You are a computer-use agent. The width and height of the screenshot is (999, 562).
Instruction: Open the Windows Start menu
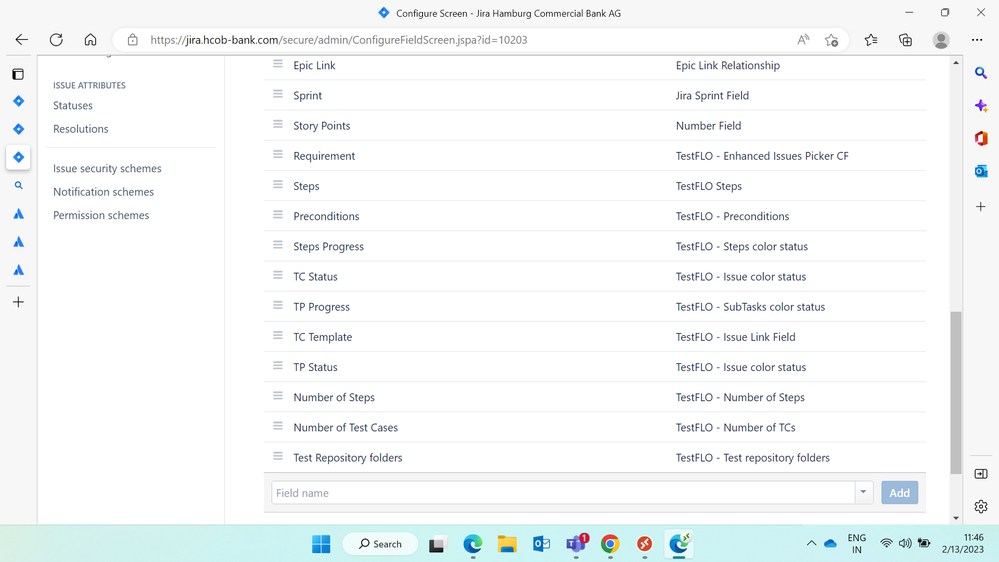tap(321, 544)
